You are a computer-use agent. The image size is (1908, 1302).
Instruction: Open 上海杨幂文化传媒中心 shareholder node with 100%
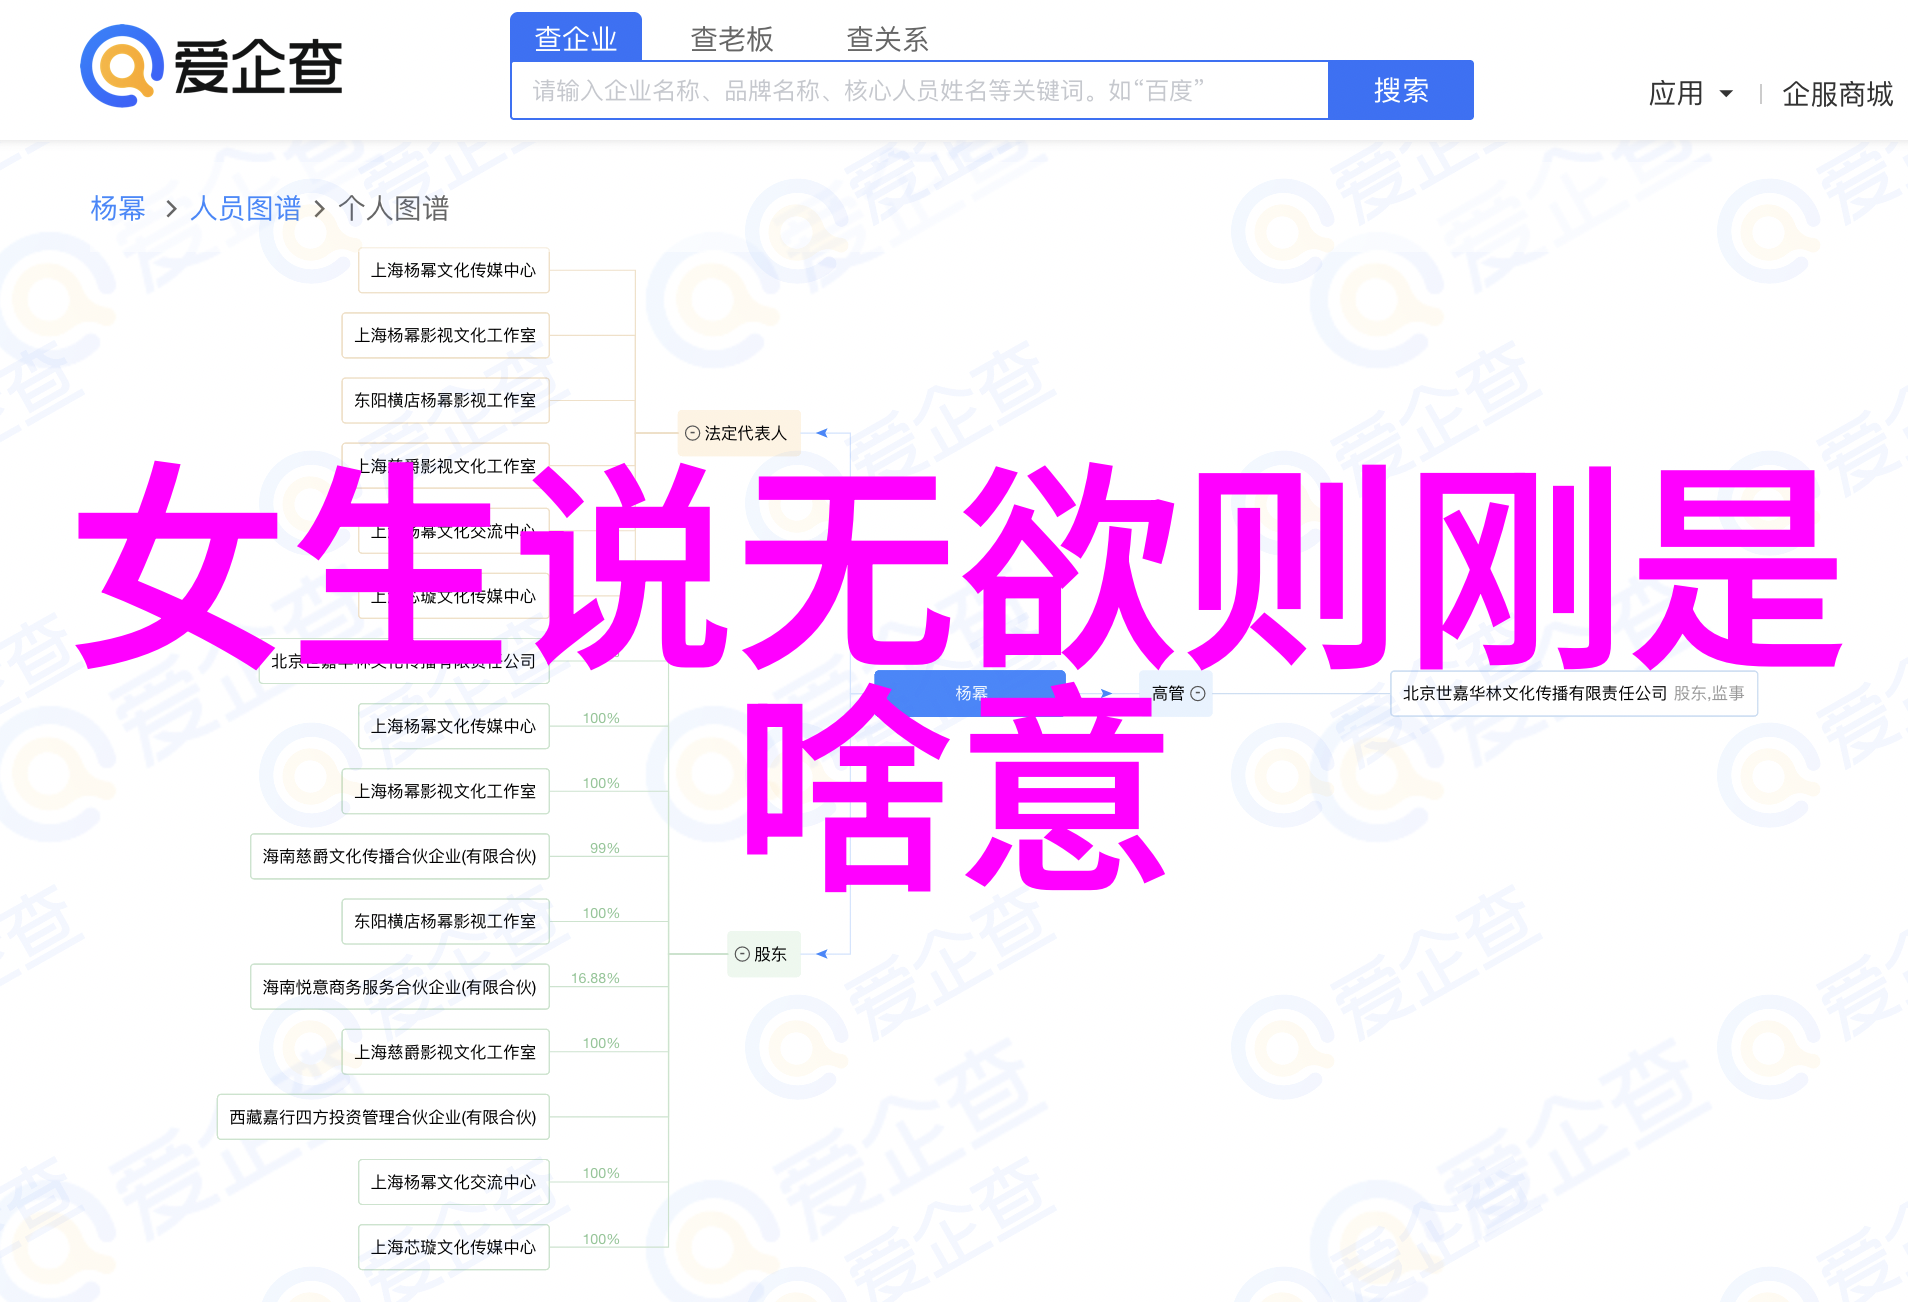[454, 726]
